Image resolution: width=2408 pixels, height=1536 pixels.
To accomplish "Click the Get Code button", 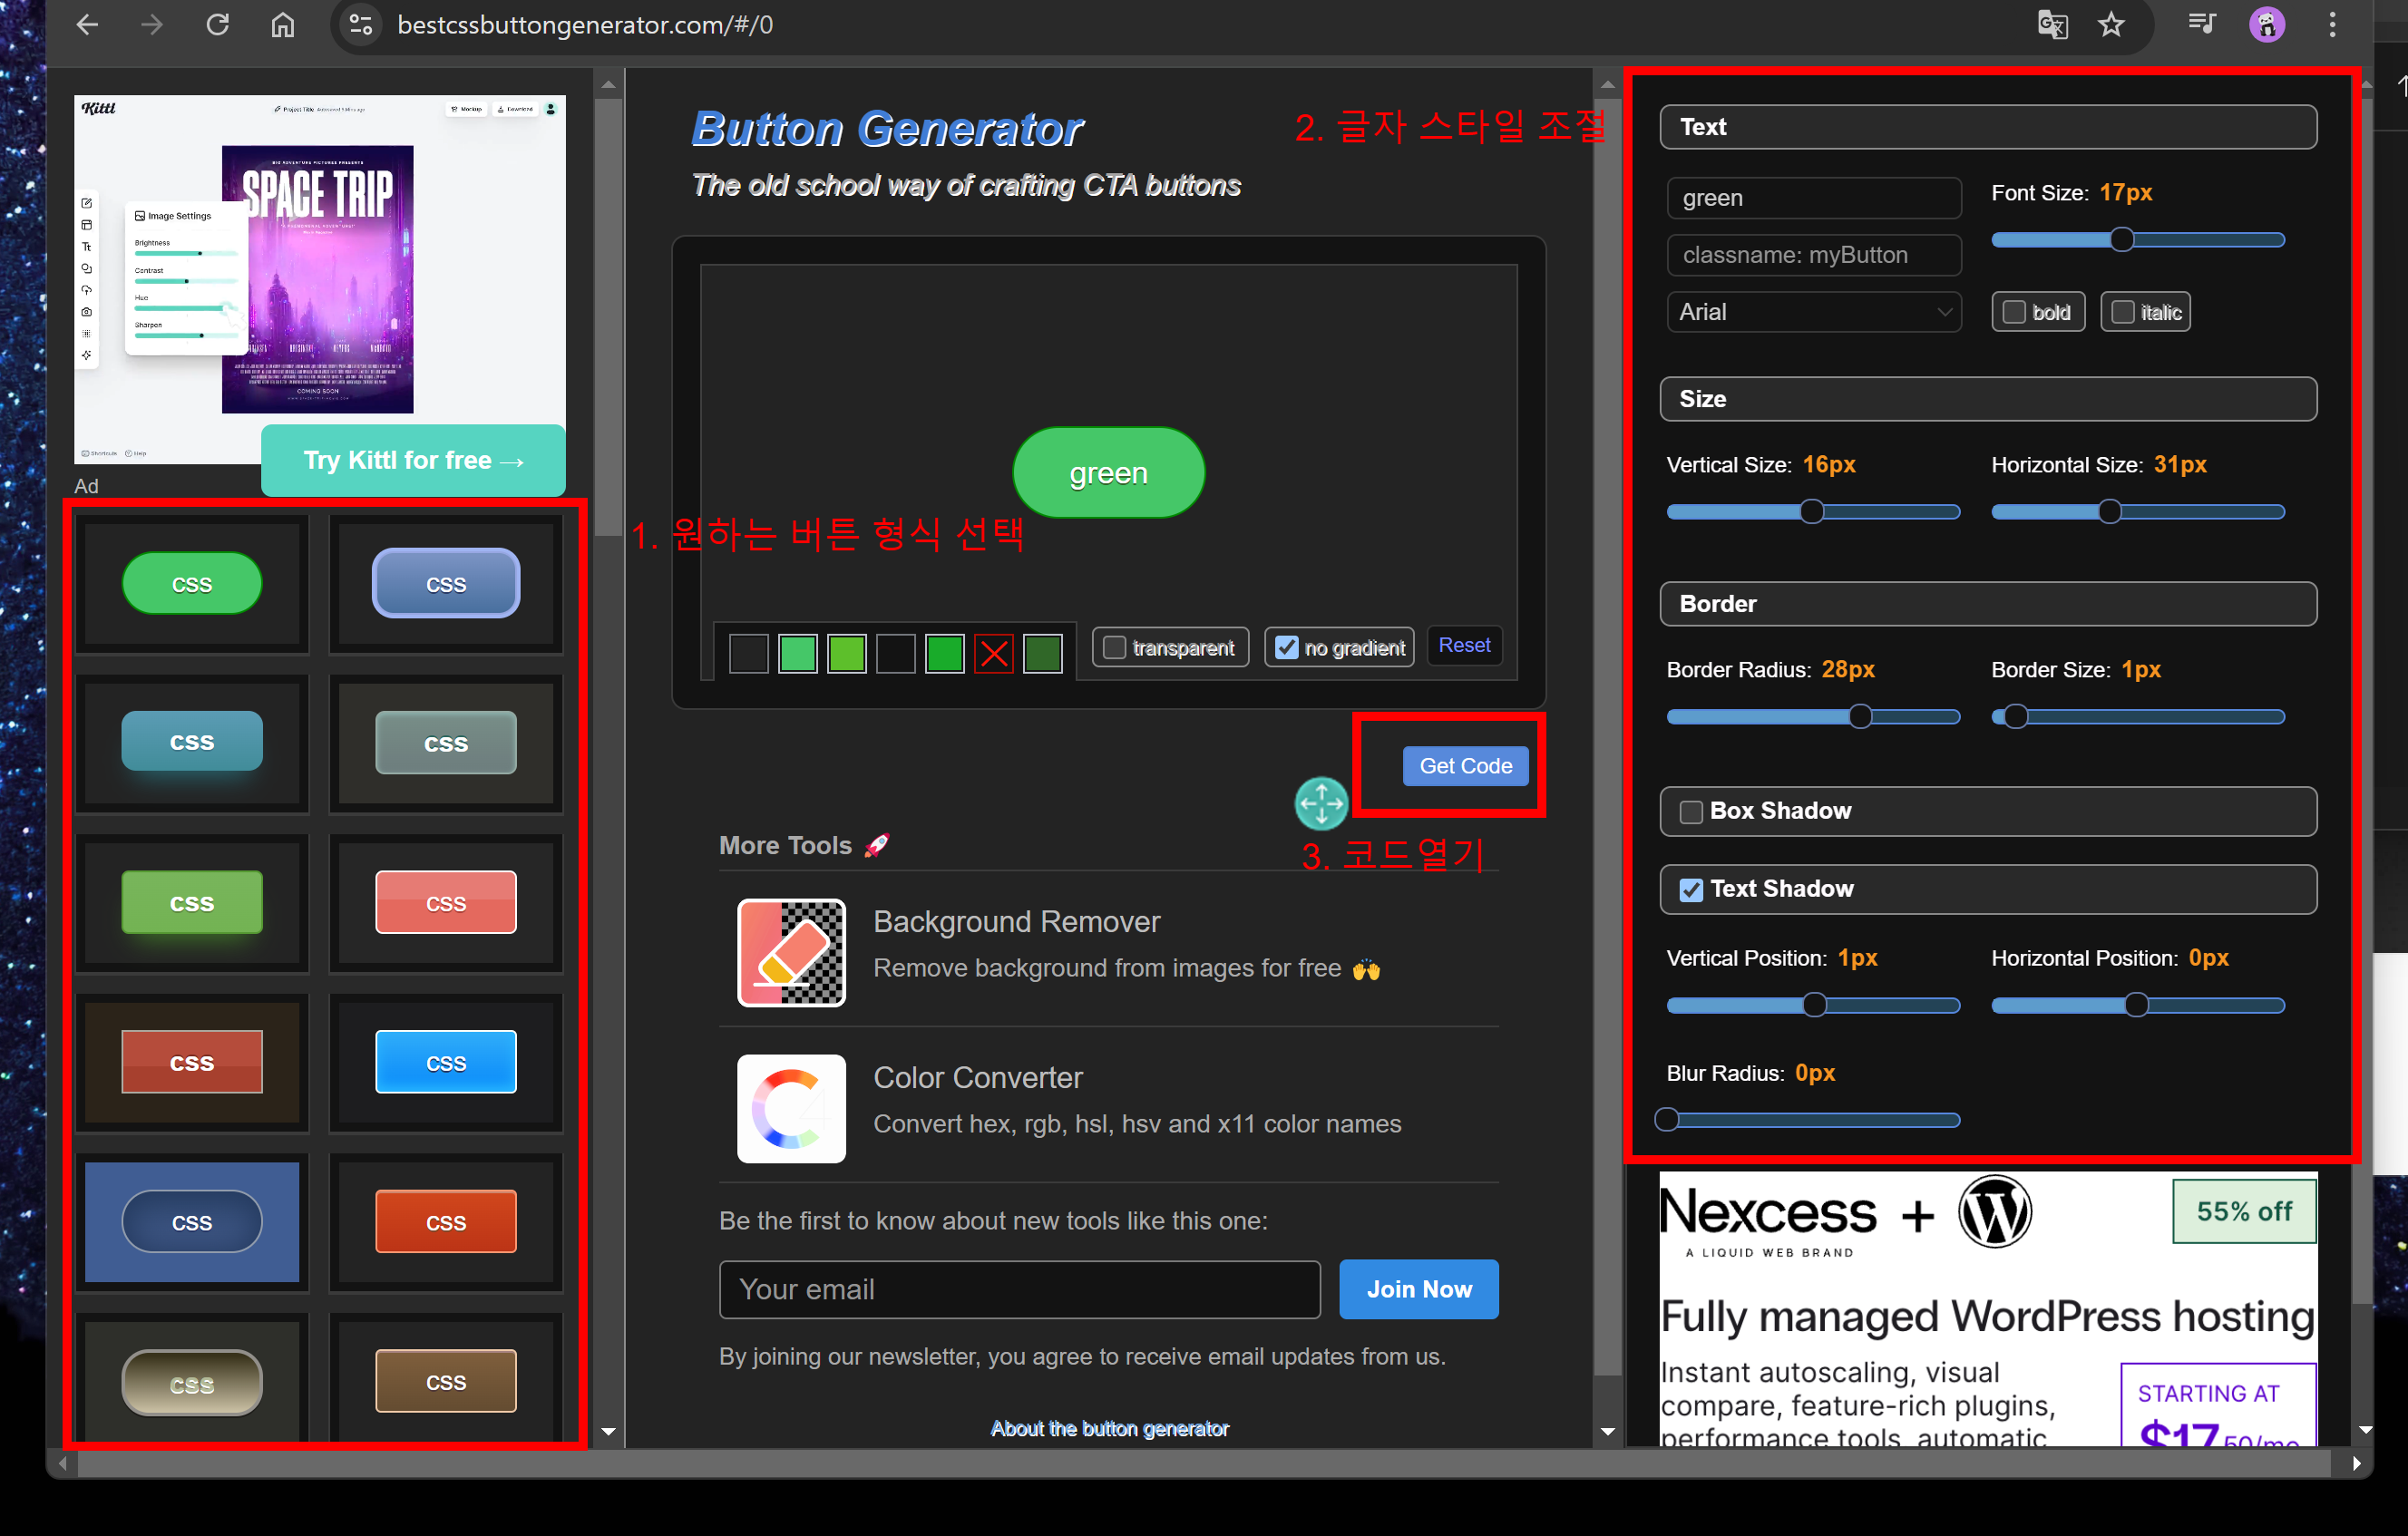I will click(x=1465, y=766).
